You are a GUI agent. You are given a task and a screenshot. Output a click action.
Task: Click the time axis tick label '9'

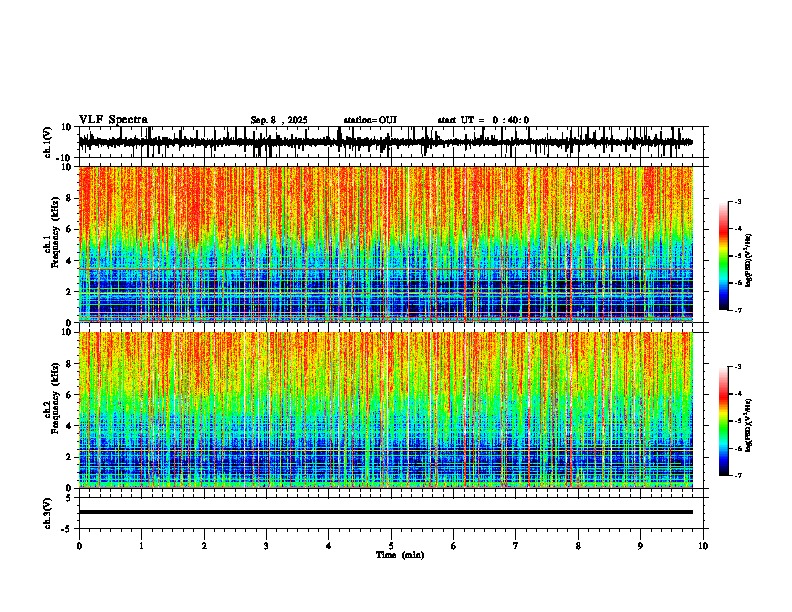click(640, 546)
